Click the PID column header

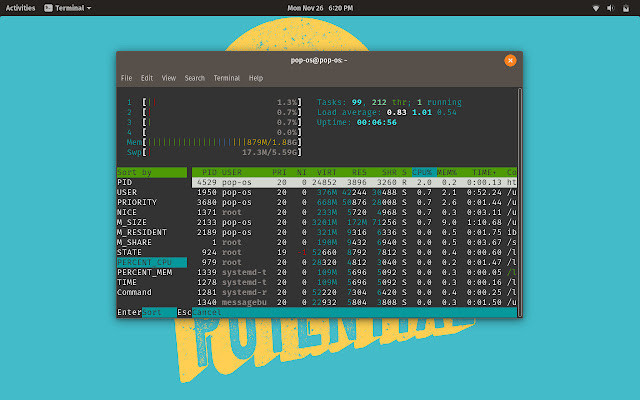click(209, 172)
